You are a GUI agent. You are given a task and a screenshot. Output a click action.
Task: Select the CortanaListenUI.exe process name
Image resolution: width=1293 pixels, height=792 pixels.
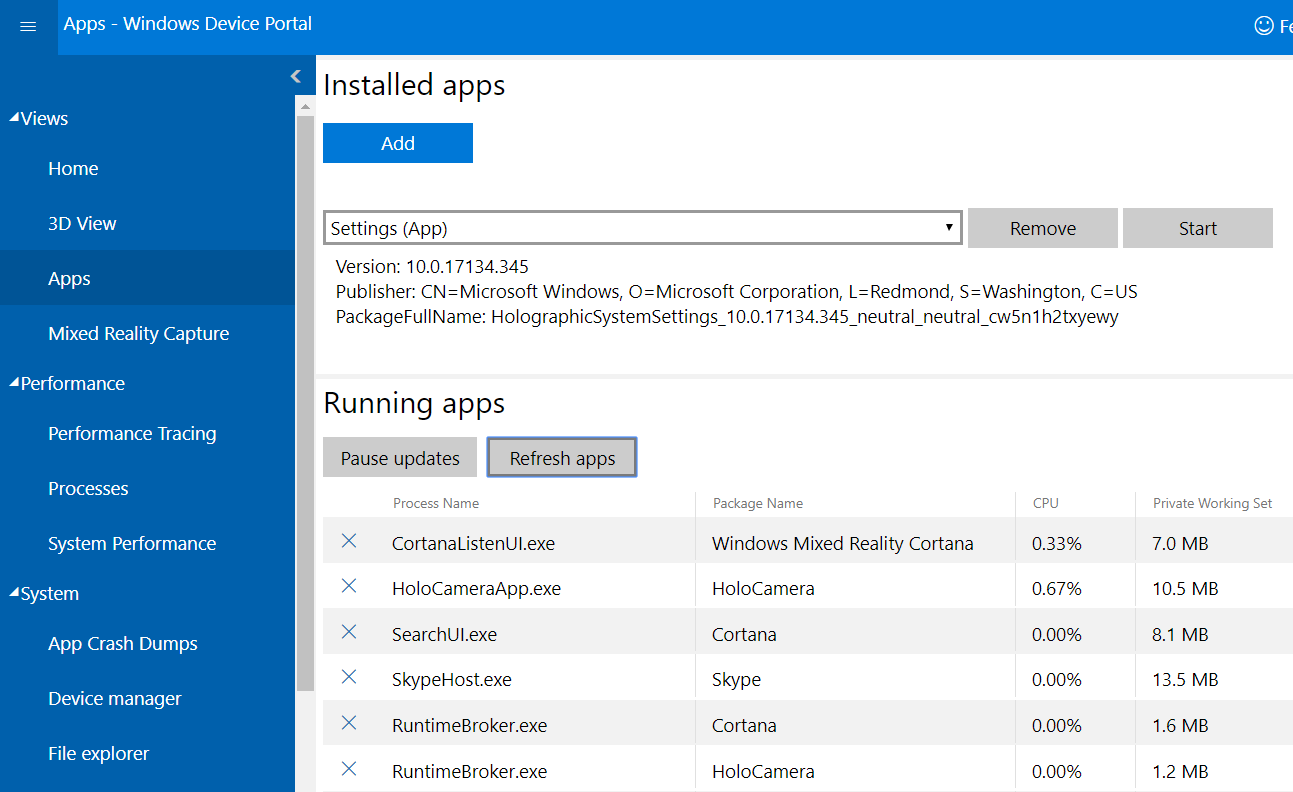473,544
